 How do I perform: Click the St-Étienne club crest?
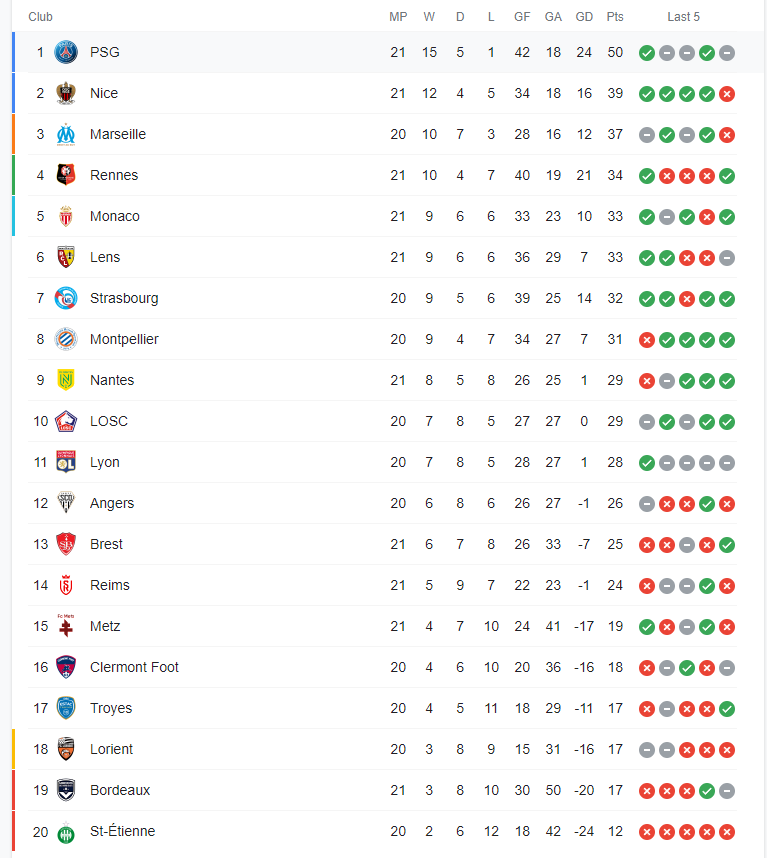pos(64,831)
